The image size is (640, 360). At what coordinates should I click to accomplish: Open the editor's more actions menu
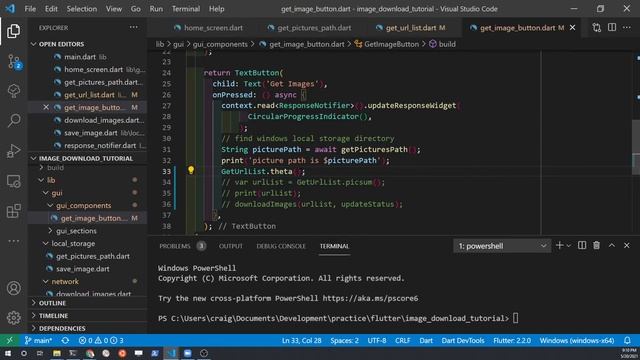click(x=627, y=28)
